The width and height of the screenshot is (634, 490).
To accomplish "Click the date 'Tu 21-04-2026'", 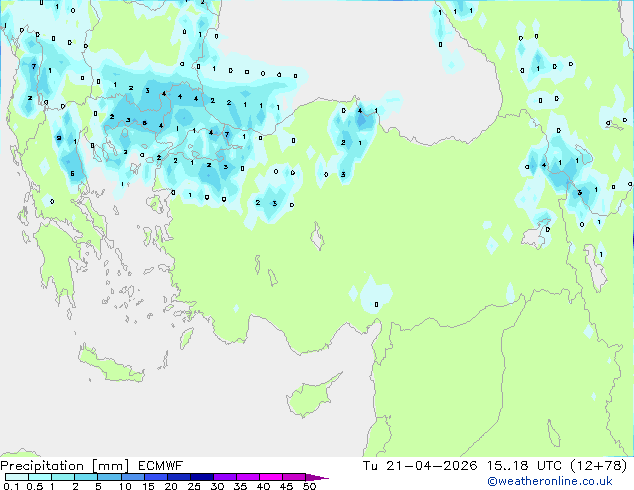I will (420, 466).
